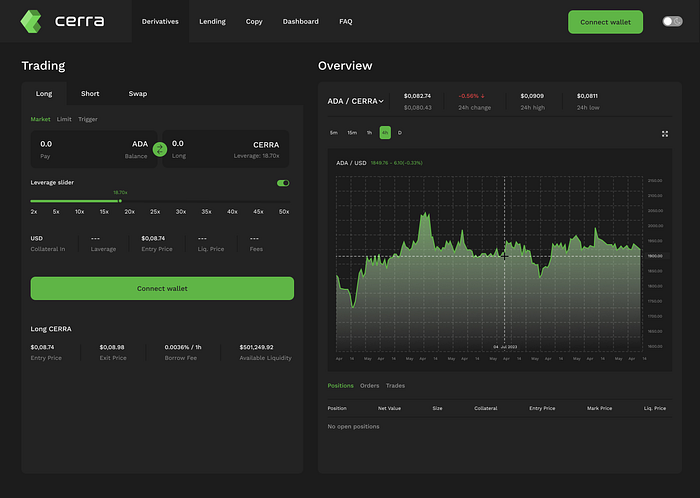Click the chart crosshair date label
Screen dimensions: 700x498
505,347
